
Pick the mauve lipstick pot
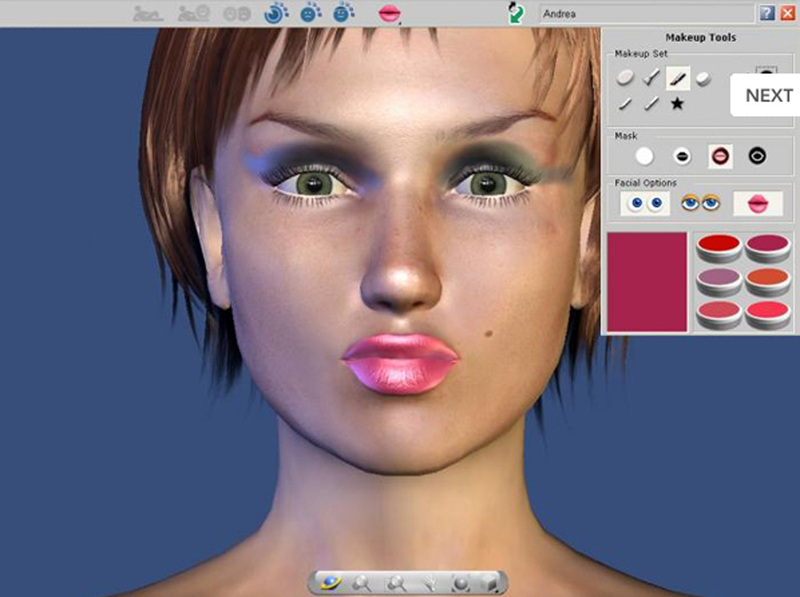point(719,281)
